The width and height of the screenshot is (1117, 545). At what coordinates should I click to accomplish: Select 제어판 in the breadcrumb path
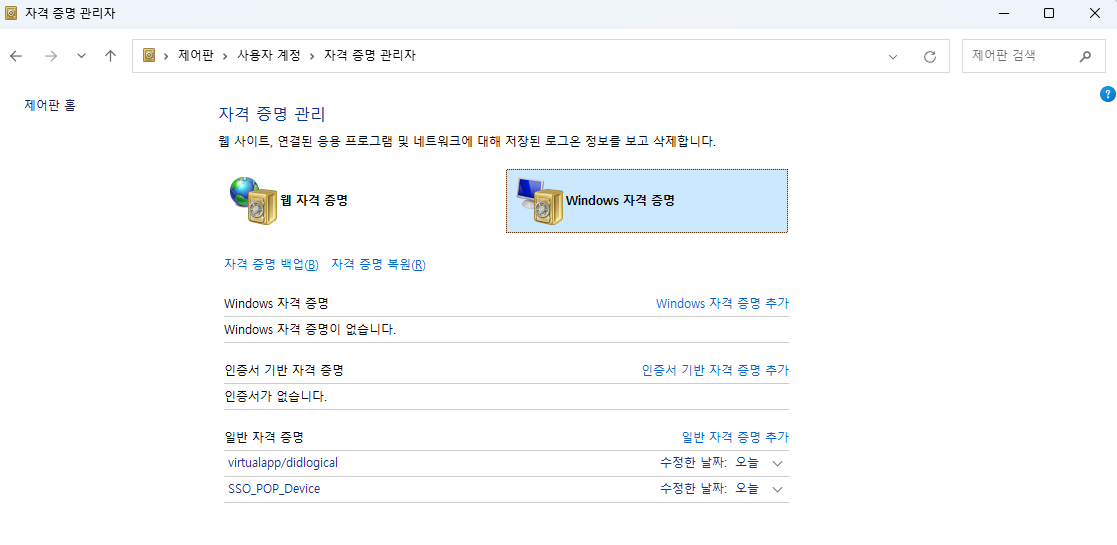[x=195, y=56]
